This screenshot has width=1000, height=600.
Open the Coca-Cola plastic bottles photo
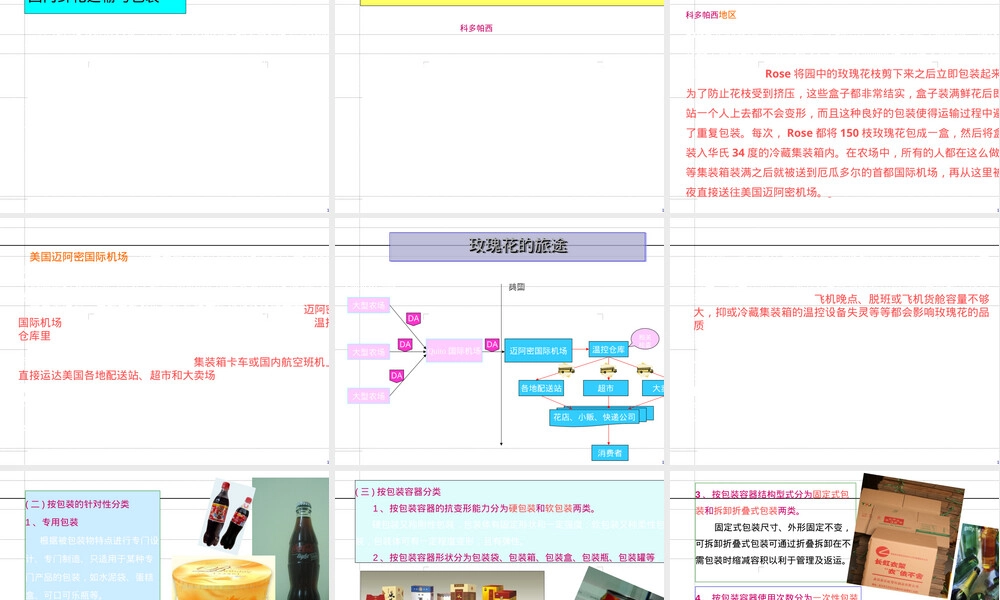coord(228,515)
